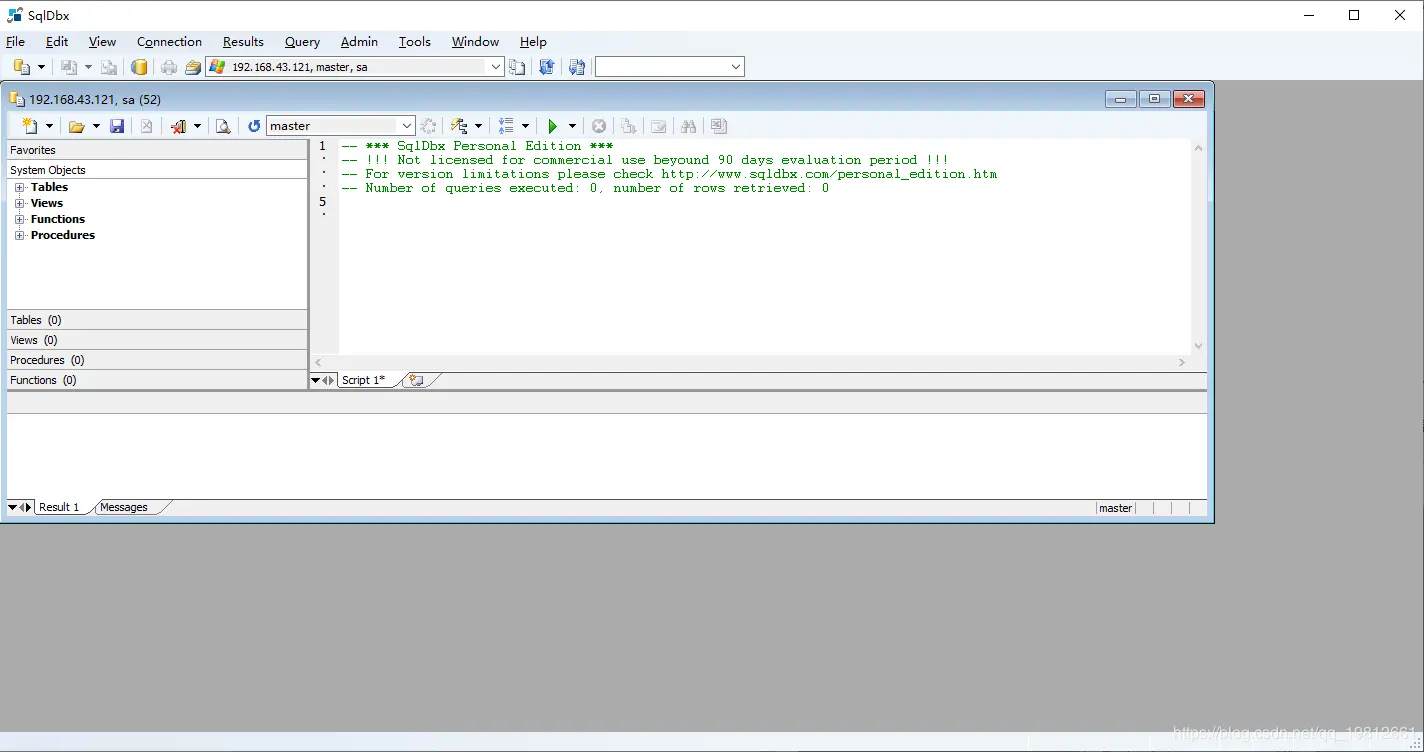Viewport: 1424px width, 752px height.
Task: Select the Favorites panel header
Action: [157, 150]
